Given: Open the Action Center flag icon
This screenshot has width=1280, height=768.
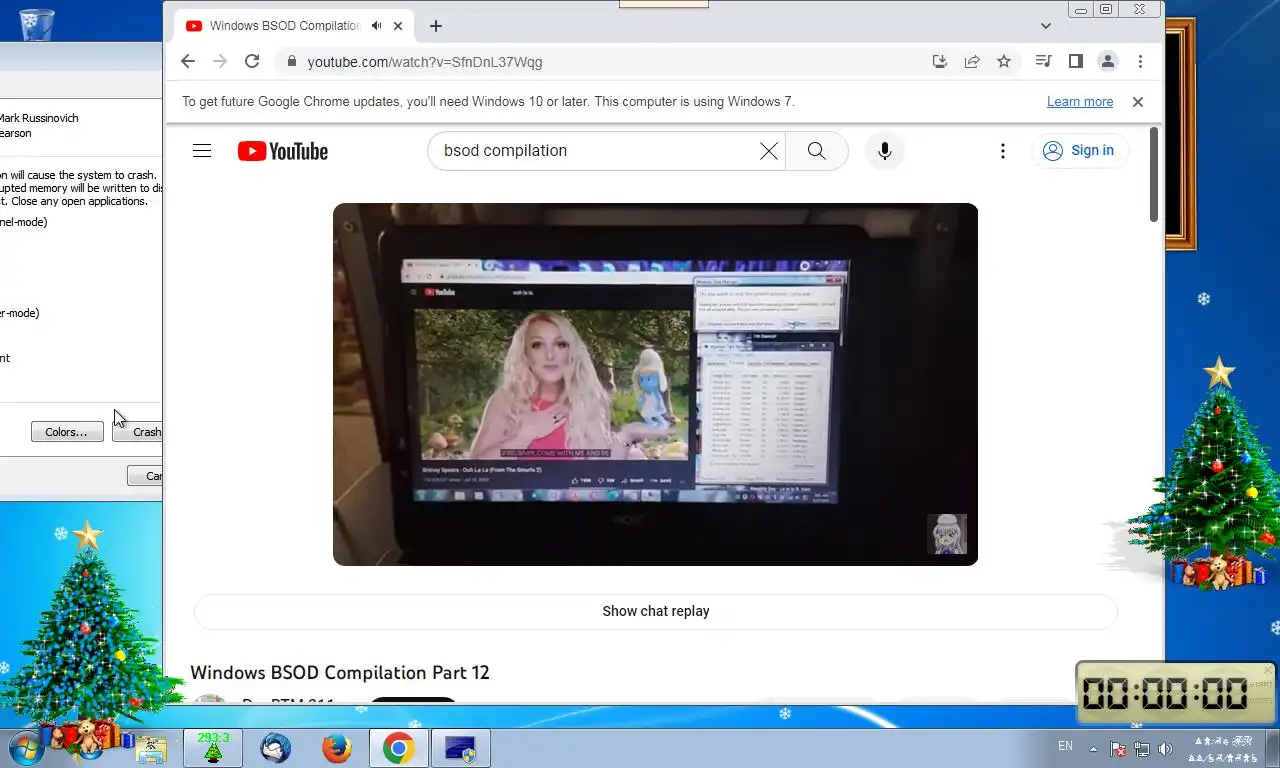Looking at the screenshot, I should click(x=1118, y=749).
